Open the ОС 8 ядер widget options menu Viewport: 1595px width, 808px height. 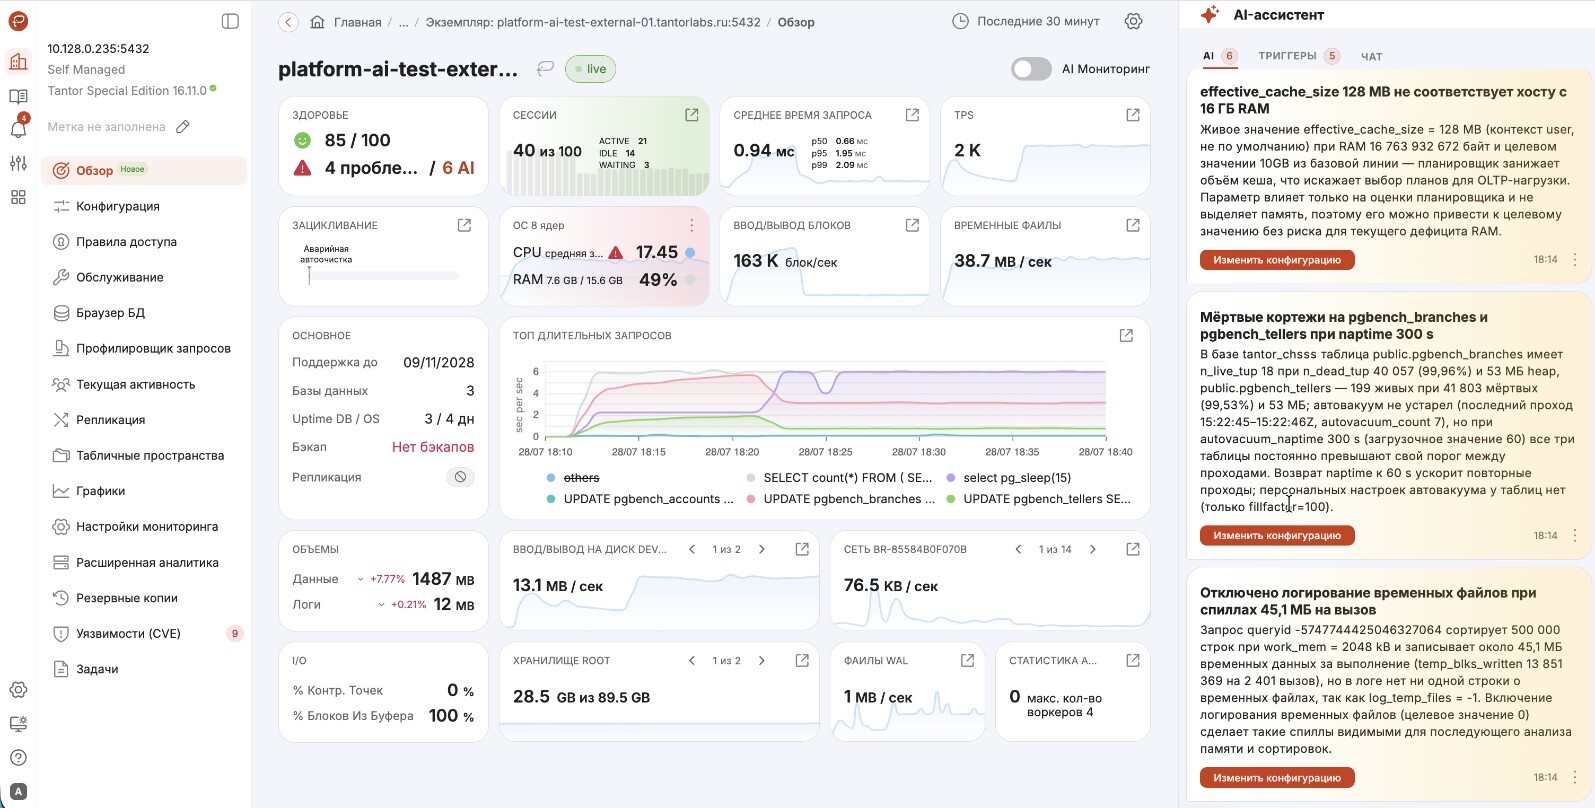pyautogui.click(x=691, y=225)
